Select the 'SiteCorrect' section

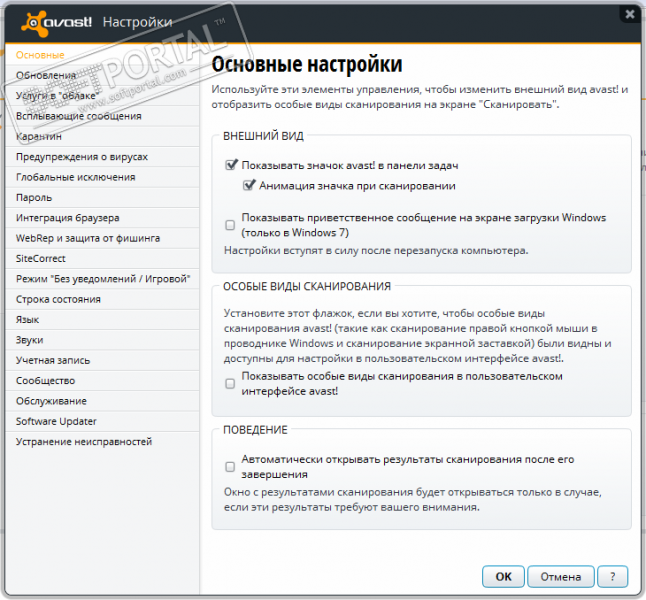[x=102, y=258]
